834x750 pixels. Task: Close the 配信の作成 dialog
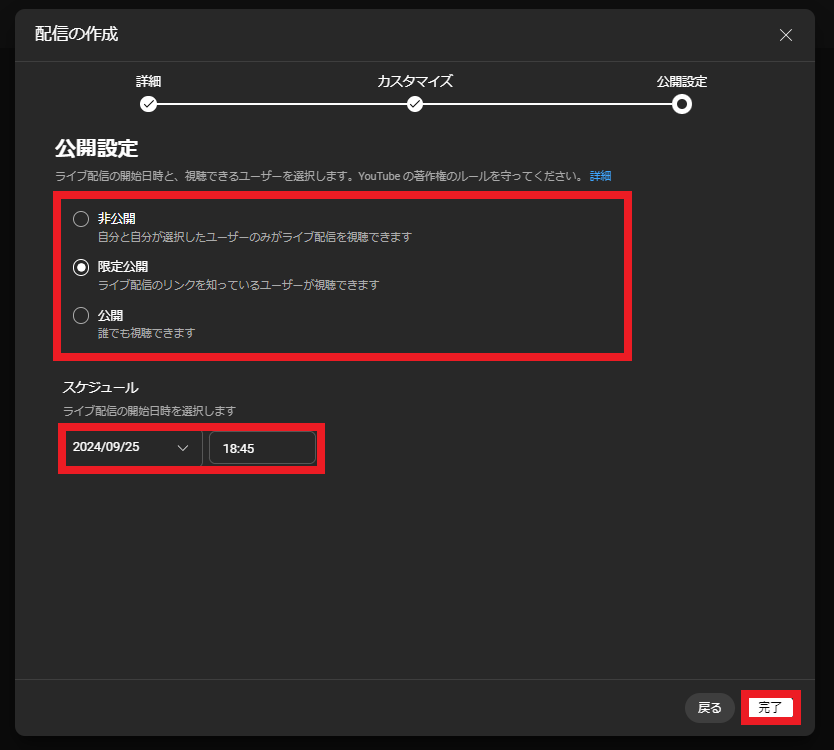[x=786, y=35]
